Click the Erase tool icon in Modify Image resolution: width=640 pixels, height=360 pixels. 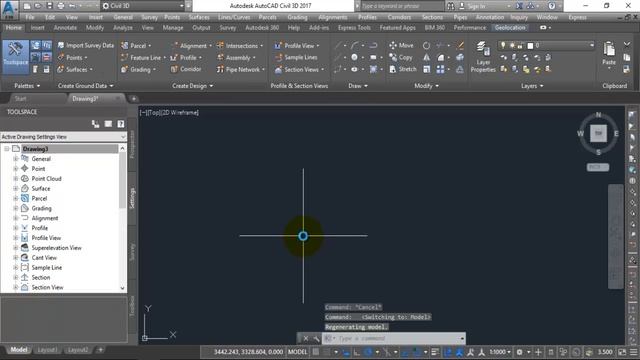pos(460,45)
